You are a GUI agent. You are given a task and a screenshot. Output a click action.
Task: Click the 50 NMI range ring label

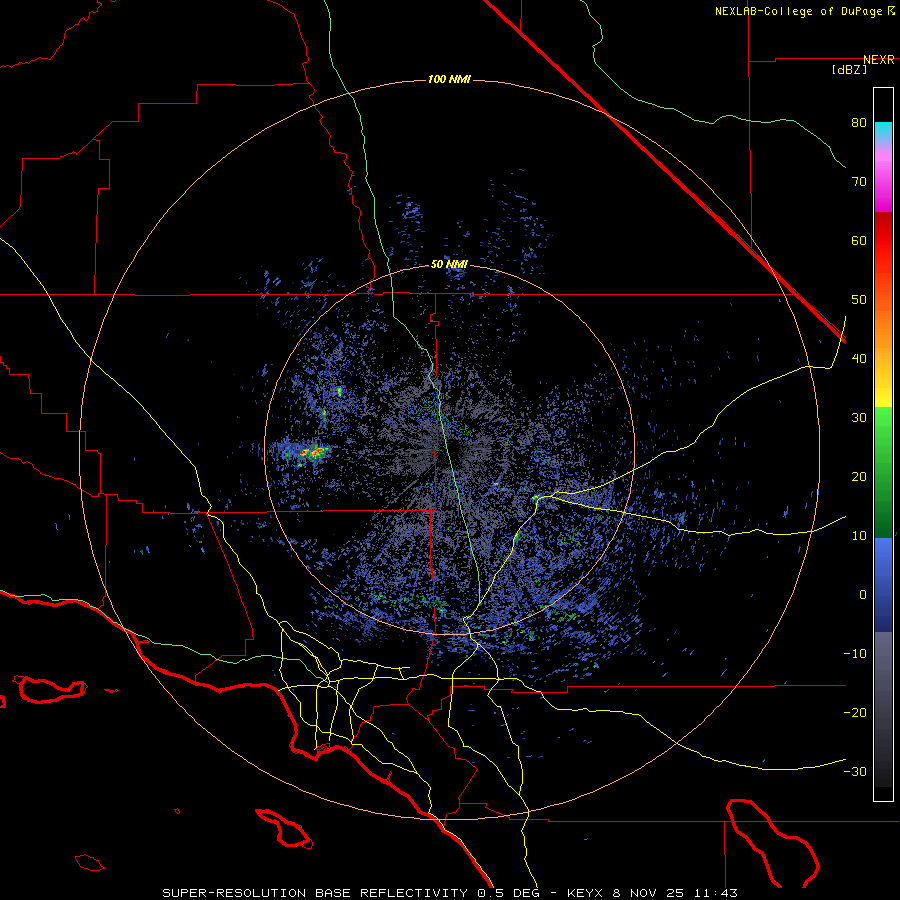coord(449,264)
